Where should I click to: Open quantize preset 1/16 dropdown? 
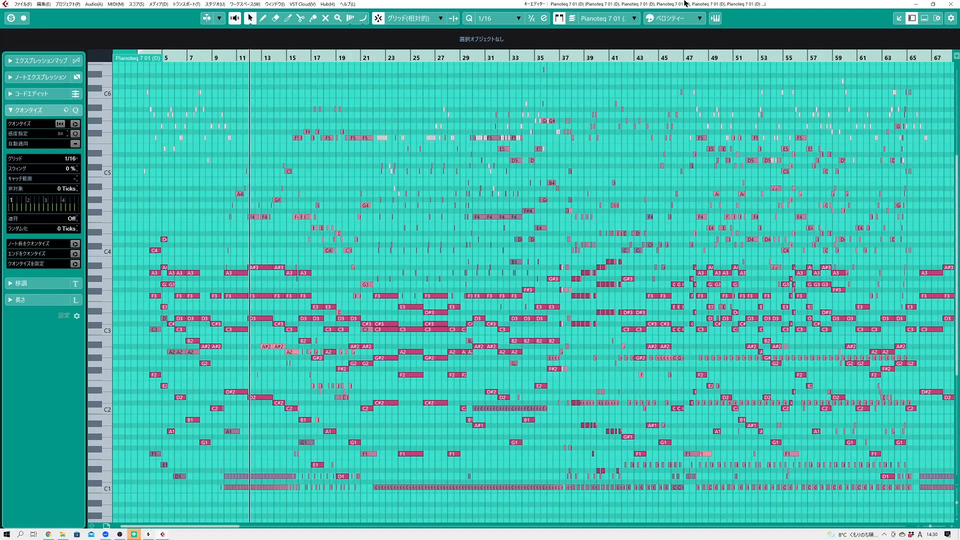click(x=500, y=18)
